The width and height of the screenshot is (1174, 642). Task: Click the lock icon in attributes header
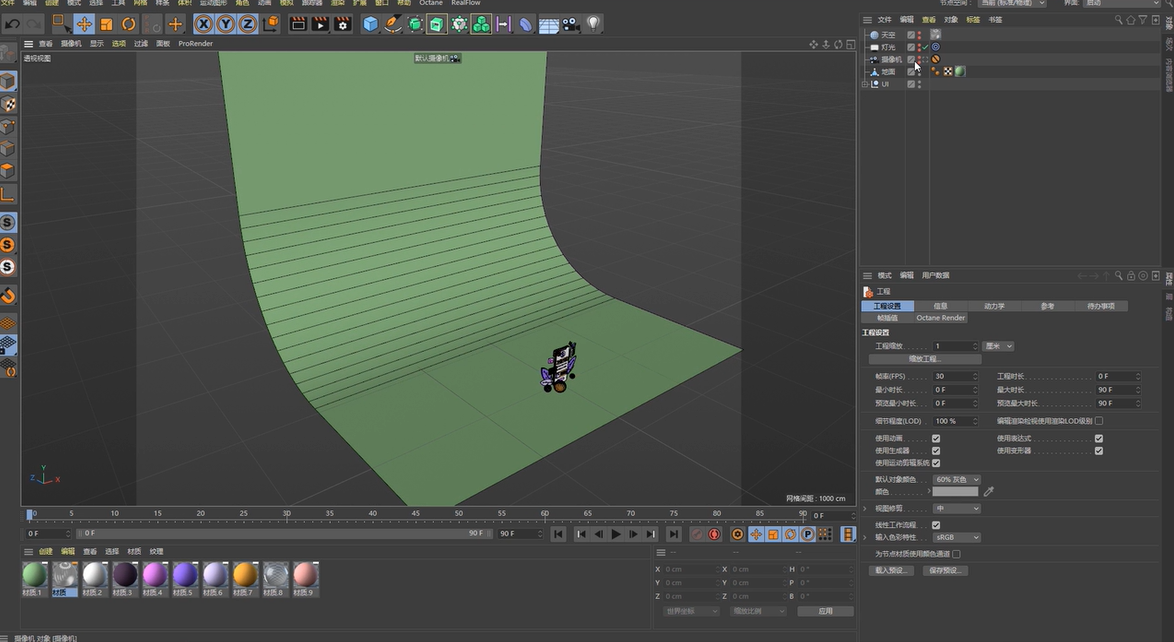[x=1131, y=276]
